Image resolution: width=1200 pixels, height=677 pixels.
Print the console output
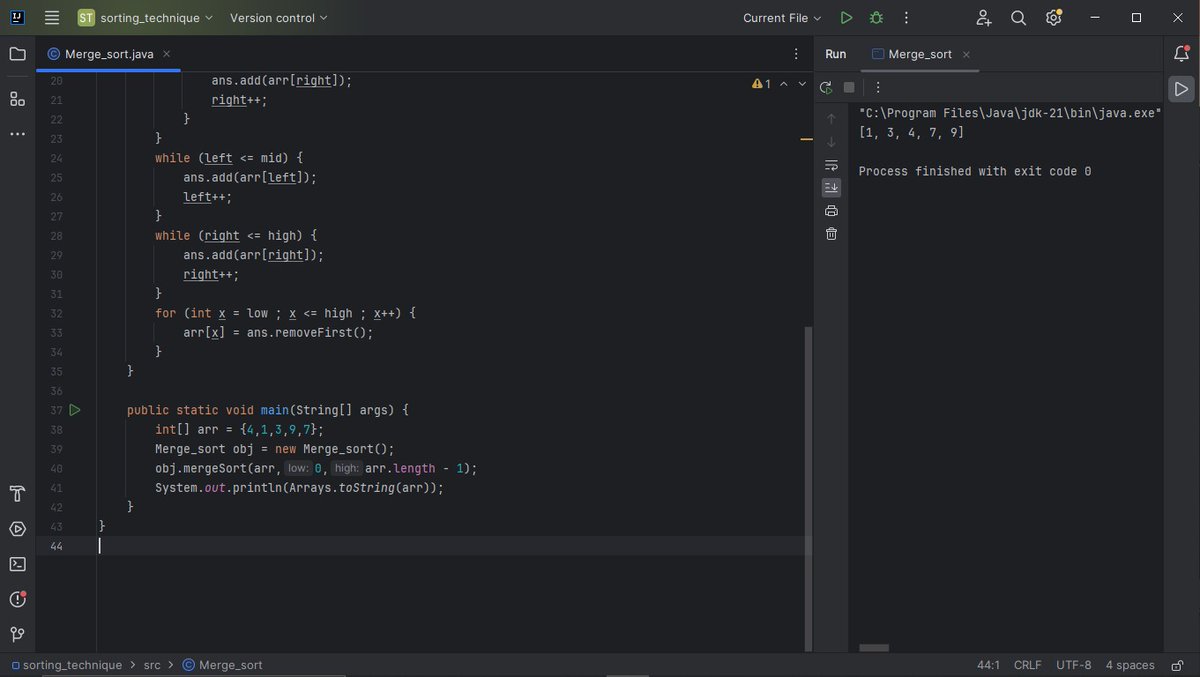(x=831, y=210)
